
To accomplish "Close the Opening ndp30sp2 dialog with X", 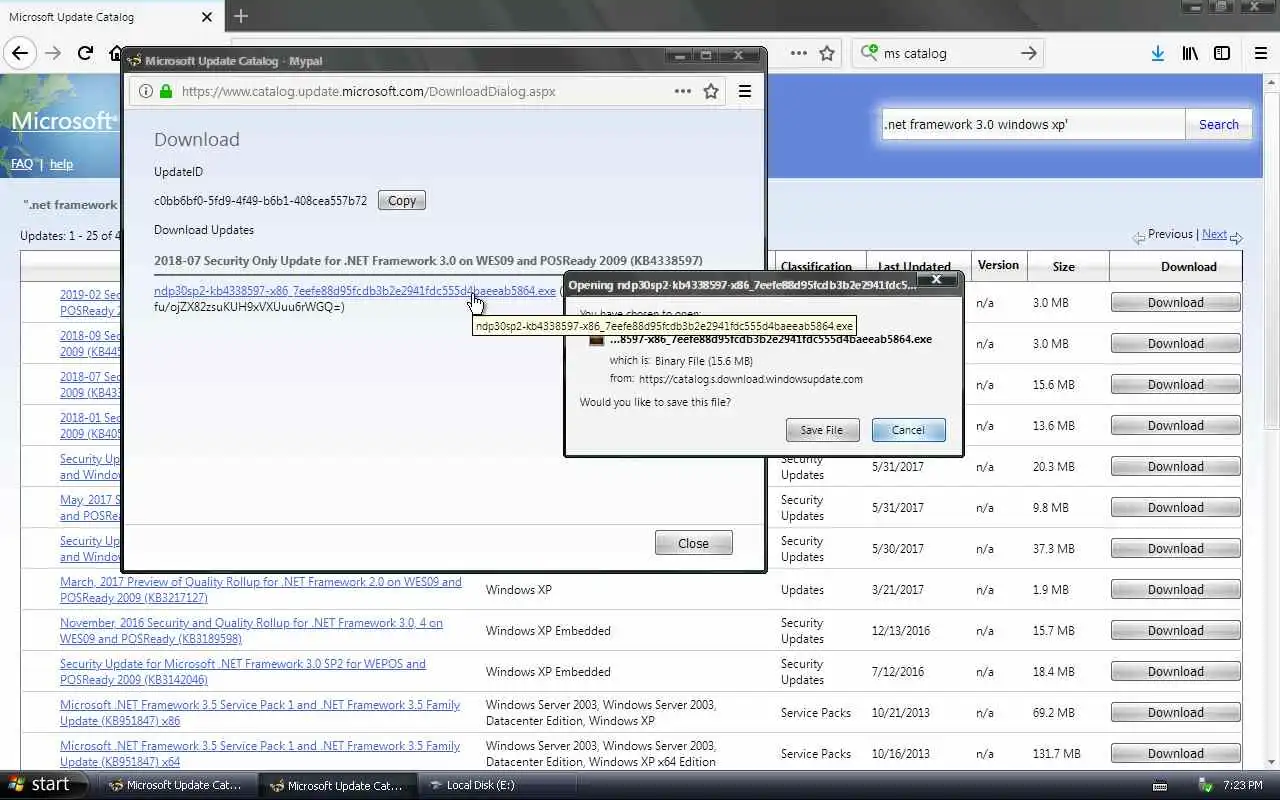I will coord(936,280).
